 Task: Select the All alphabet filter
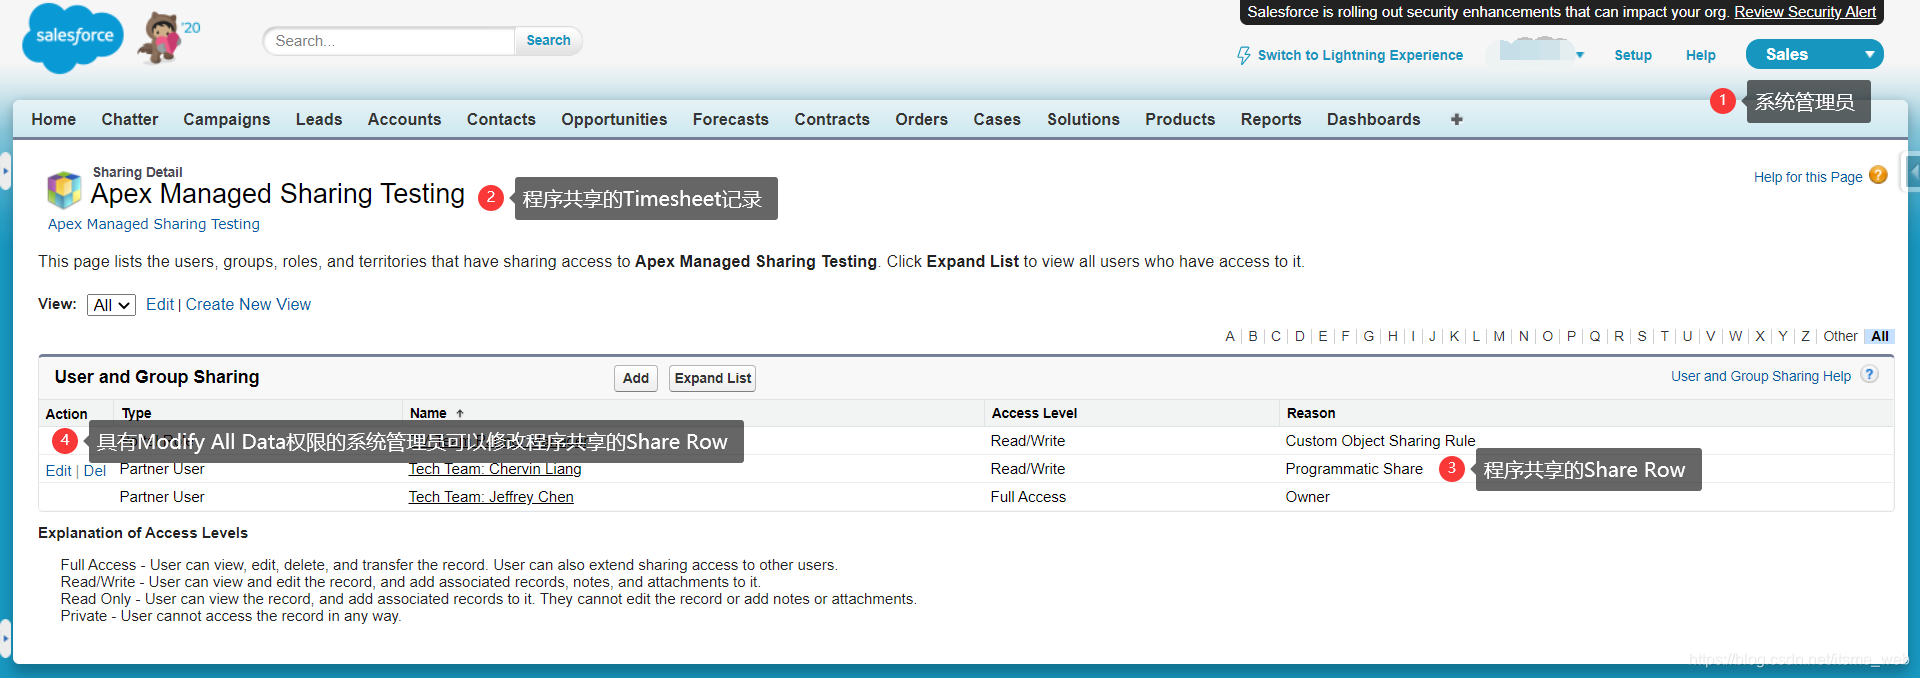(1880, 336)
